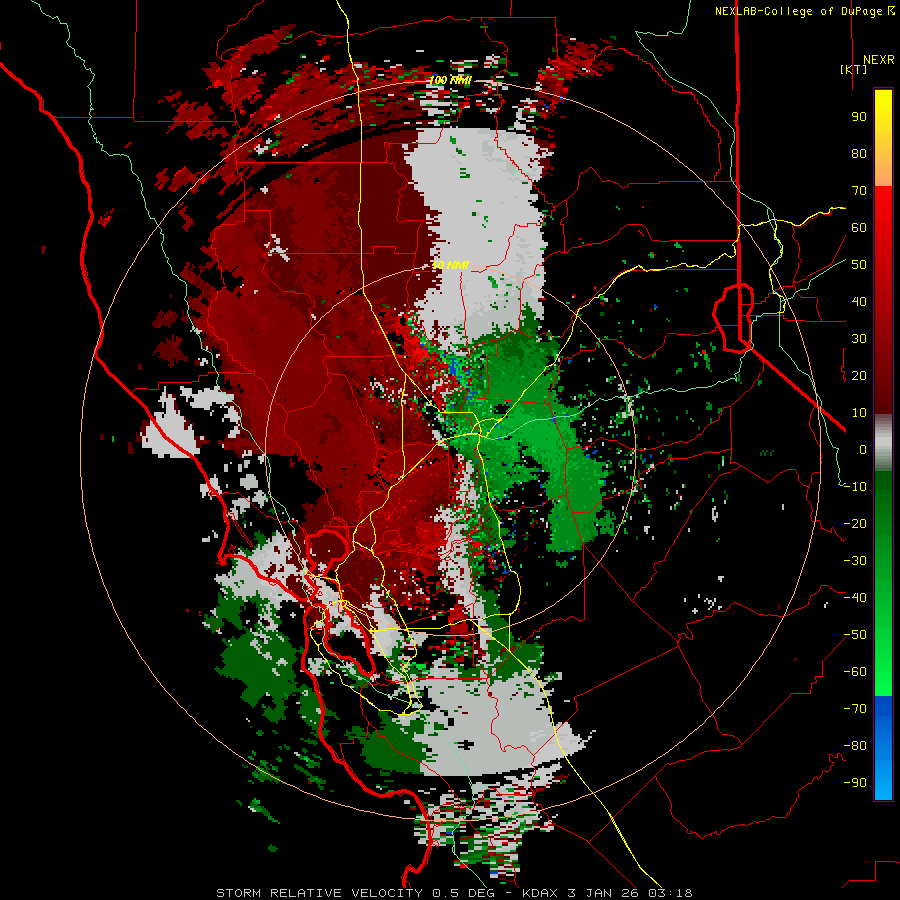Click the -90 value on the scale
Viewport: 900px width, 900px height.
855,783
